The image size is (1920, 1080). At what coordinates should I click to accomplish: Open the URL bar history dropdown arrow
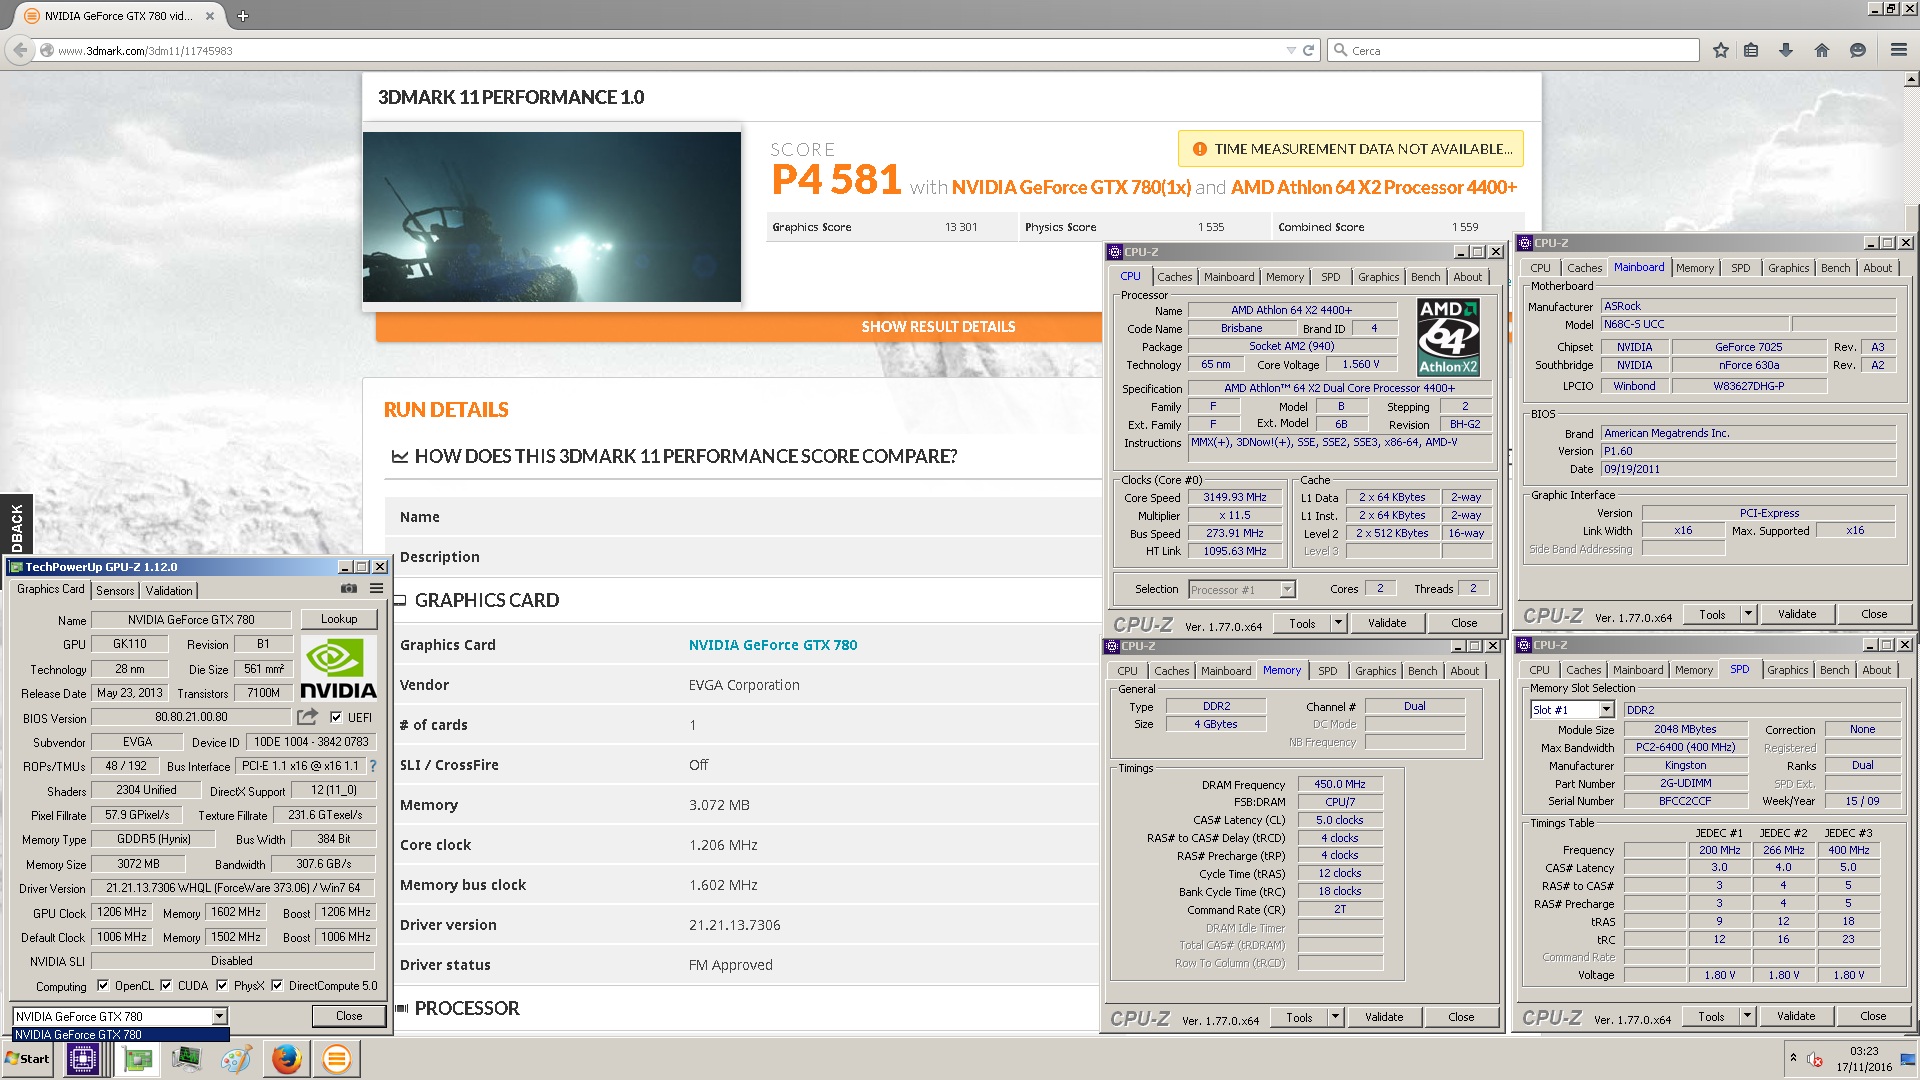(x=1290, y=50)
